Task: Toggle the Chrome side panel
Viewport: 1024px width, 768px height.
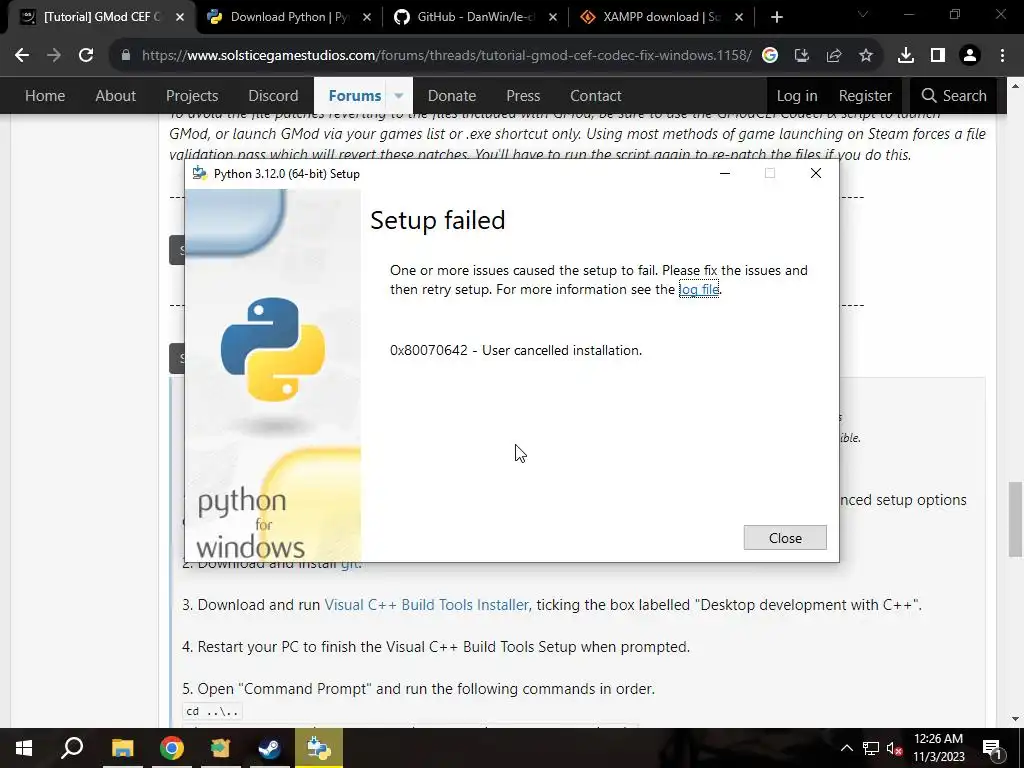Action: (938, 56)
